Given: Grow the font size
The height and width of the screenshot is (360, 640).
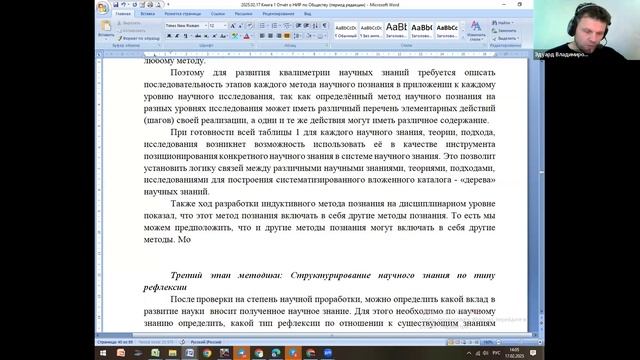Looking at the screenshot, I should coord(233,26).
